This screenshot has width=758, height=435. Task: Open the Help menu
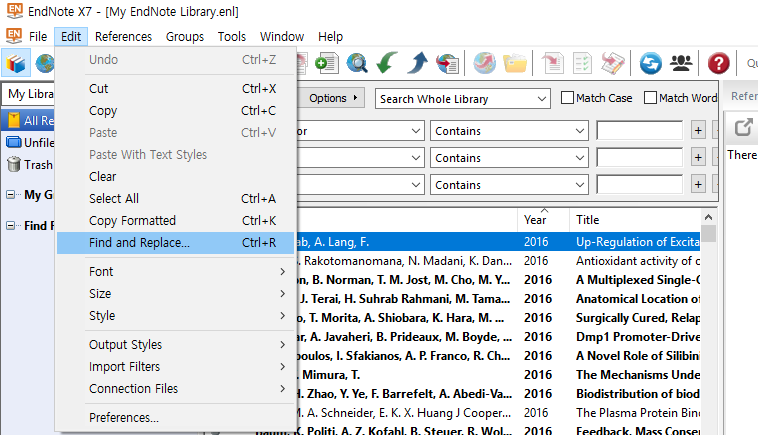(330, 36)
